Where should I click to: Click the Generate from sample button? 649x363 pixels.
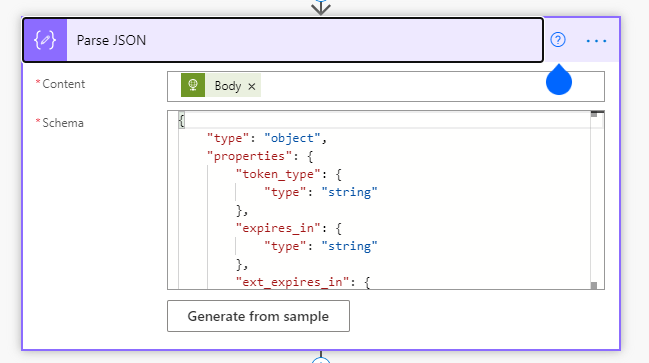[258, 316]
